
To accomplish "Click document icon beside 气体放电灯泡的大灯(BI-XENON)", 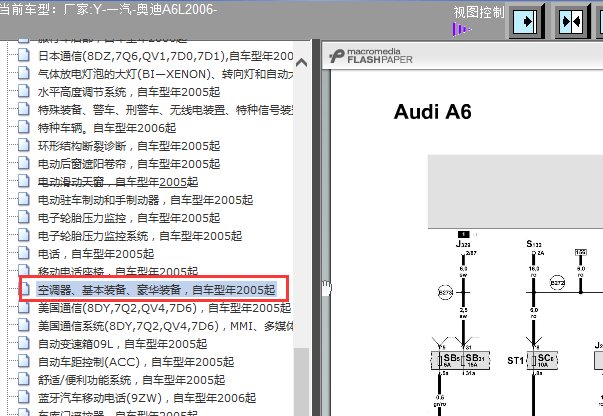I will point(23,73).
